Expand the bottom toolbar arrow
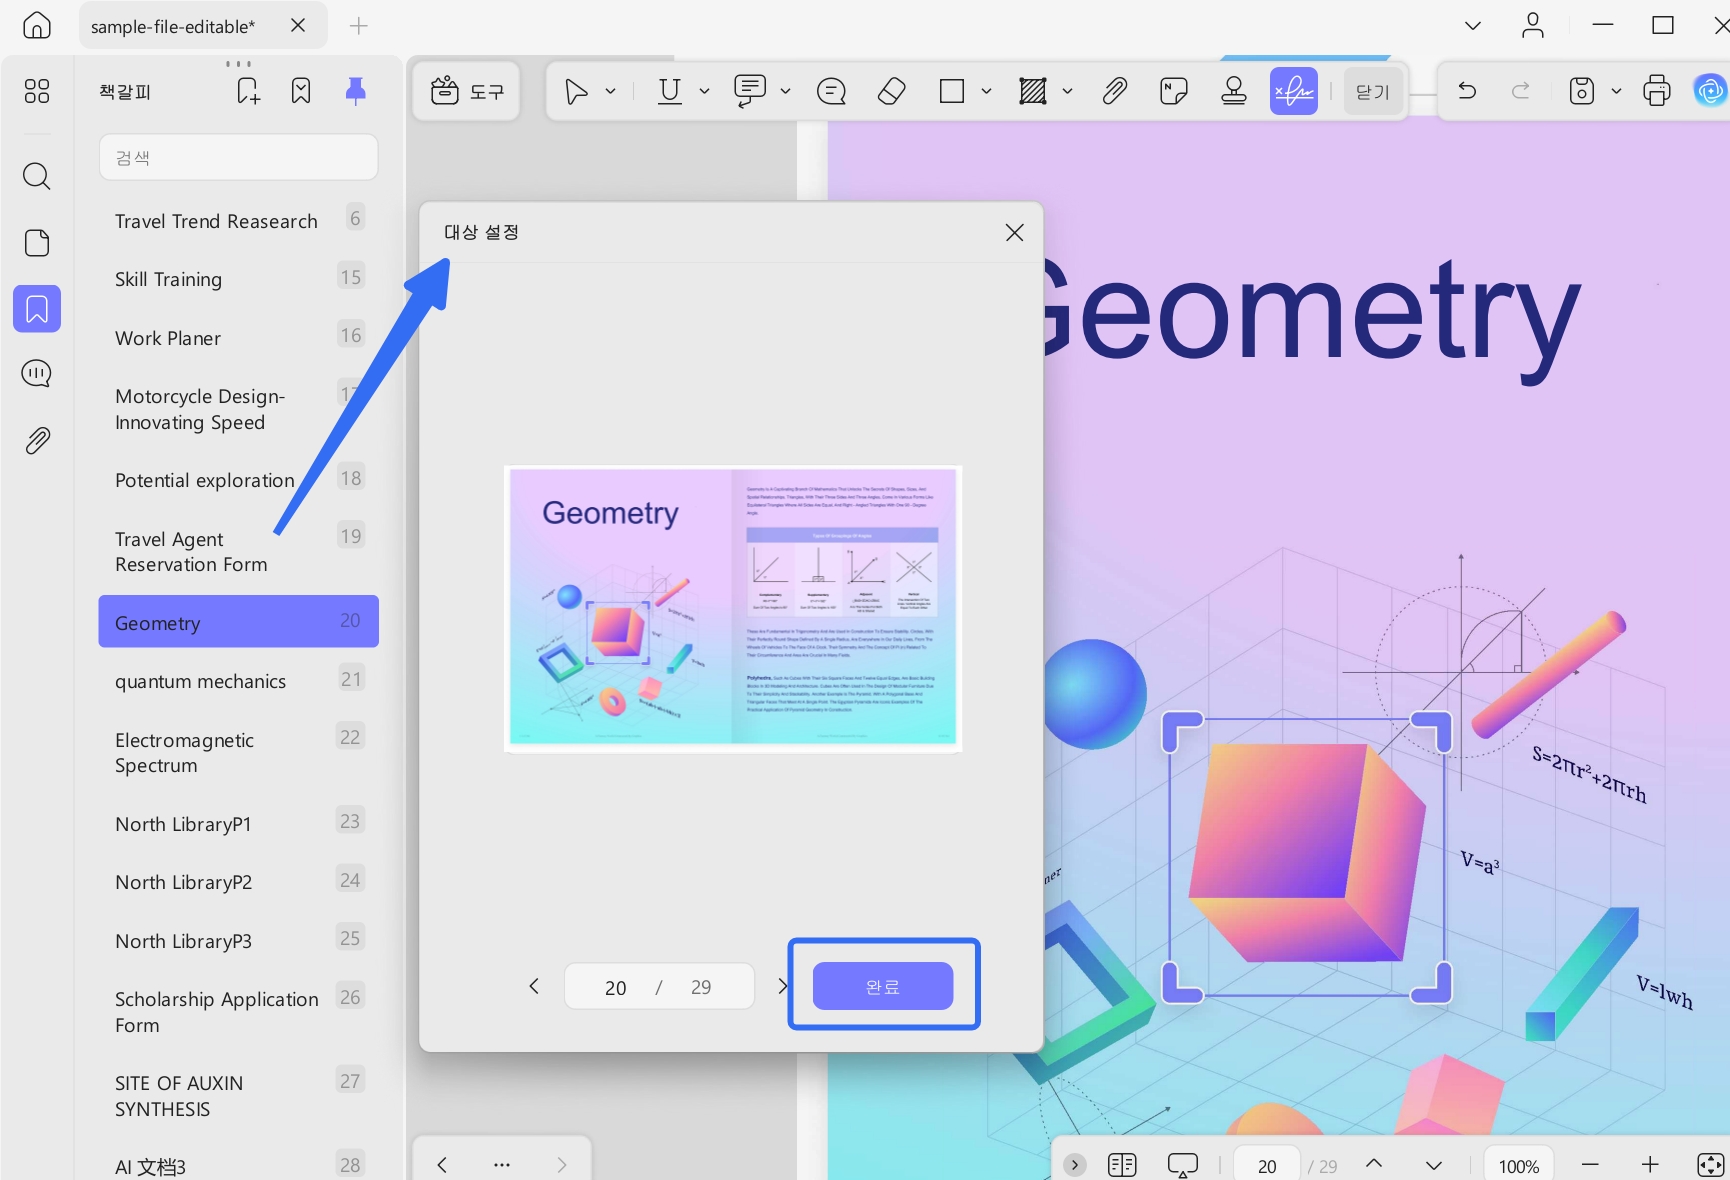This screenshot has width=1730, height=1180. coord(1075,1165)
